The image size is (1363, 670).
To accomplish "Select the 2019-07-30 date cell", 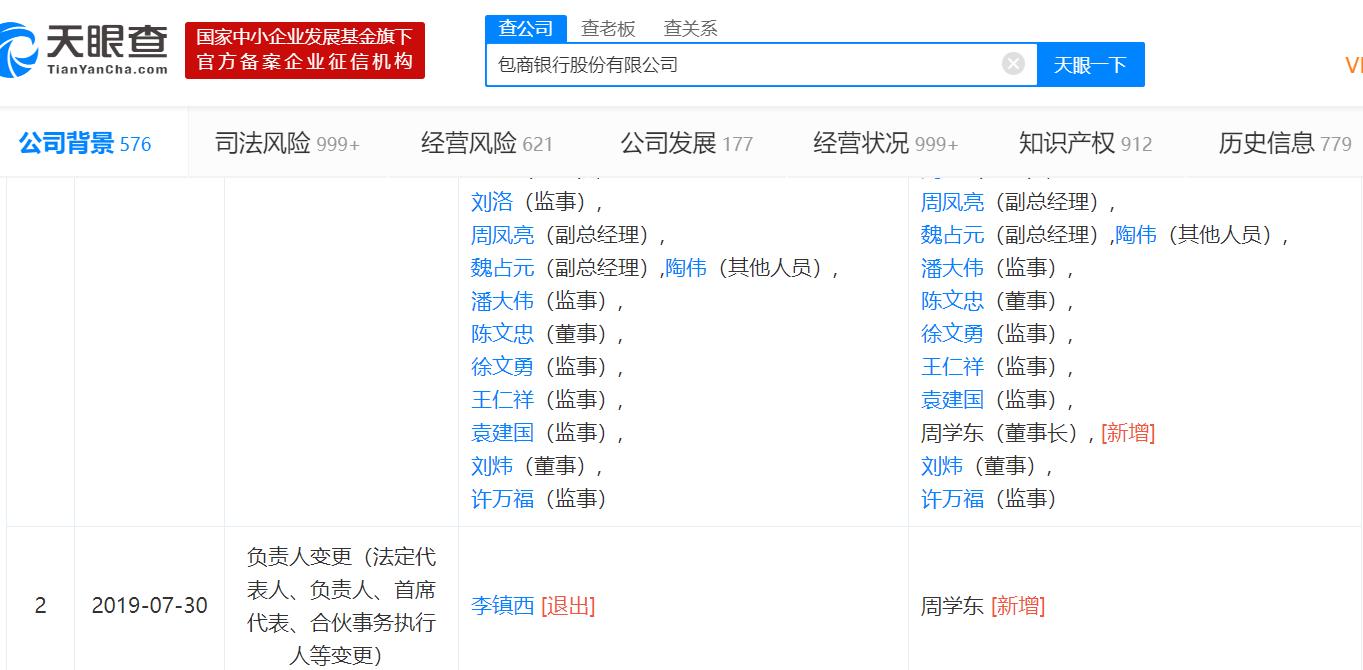I will [x=150, y=605].
